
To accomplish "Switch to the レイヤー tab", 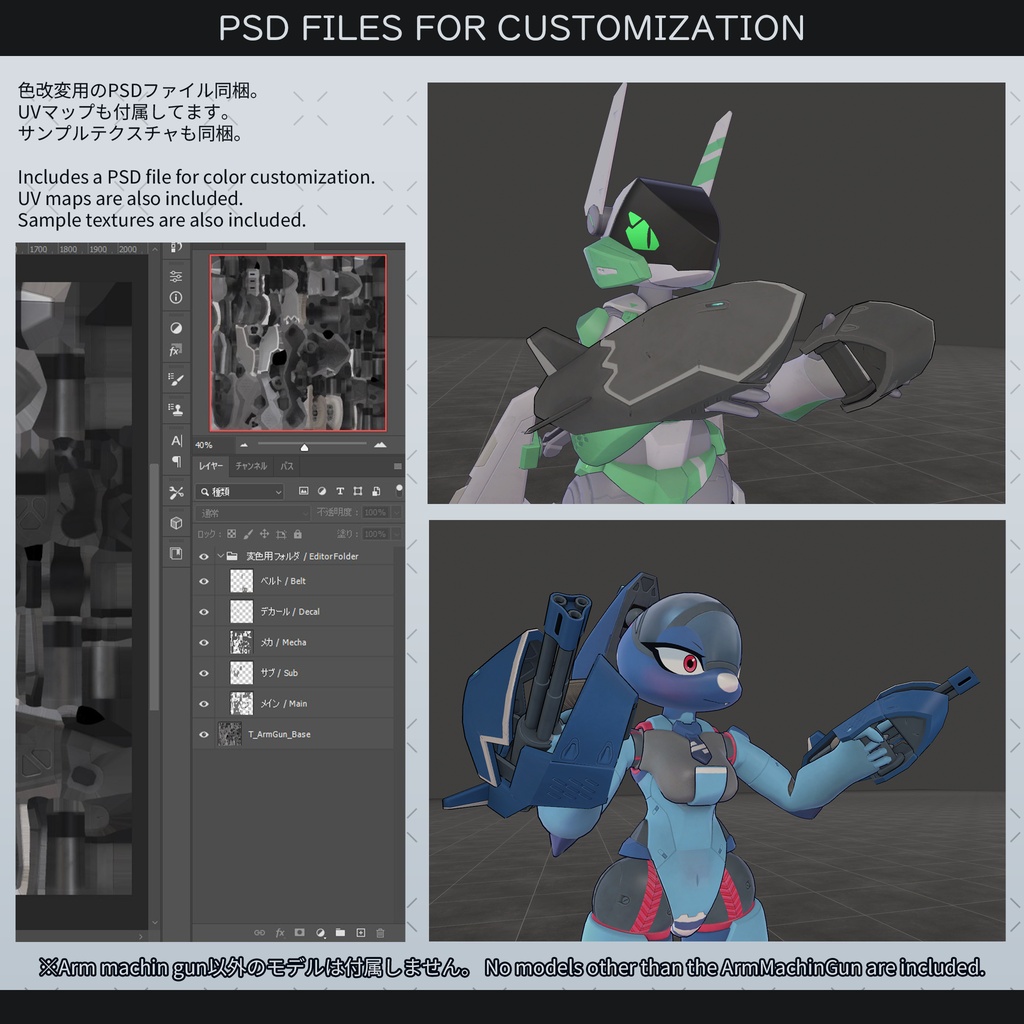I will (210, 466).
